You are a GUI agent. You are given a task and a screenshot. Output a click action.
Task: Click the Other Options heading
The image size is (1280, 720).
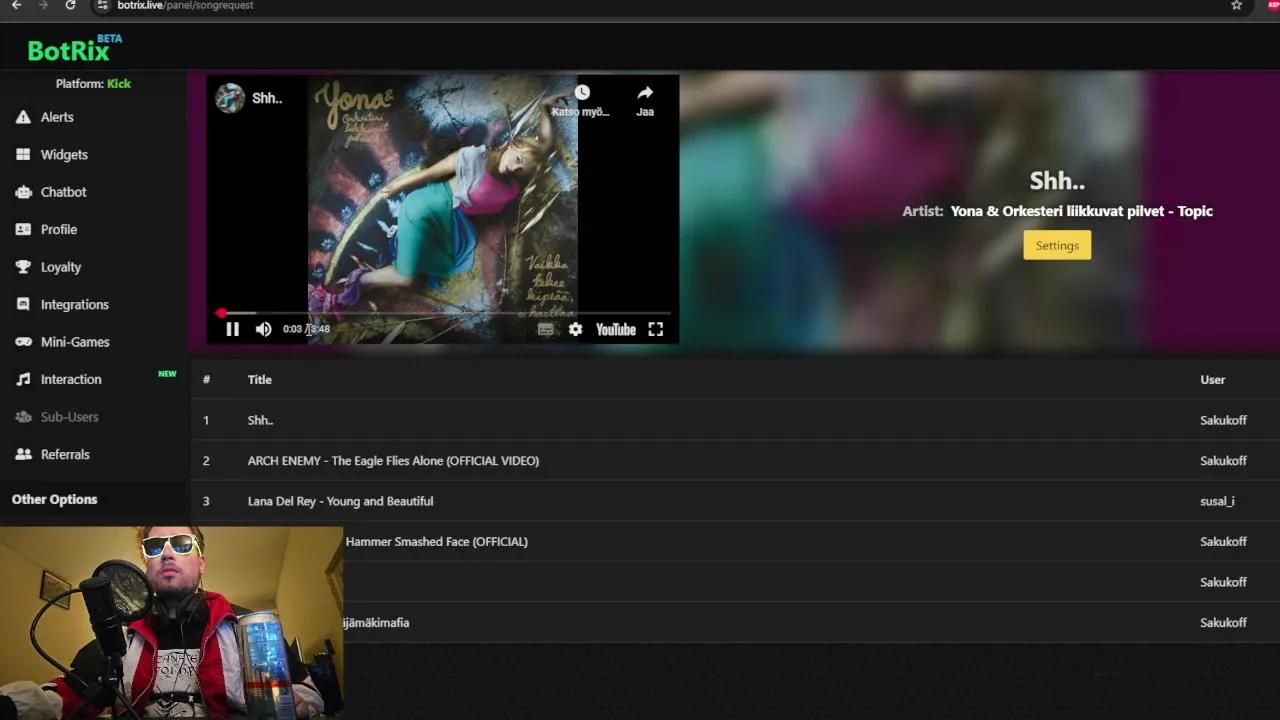[54, 499]
